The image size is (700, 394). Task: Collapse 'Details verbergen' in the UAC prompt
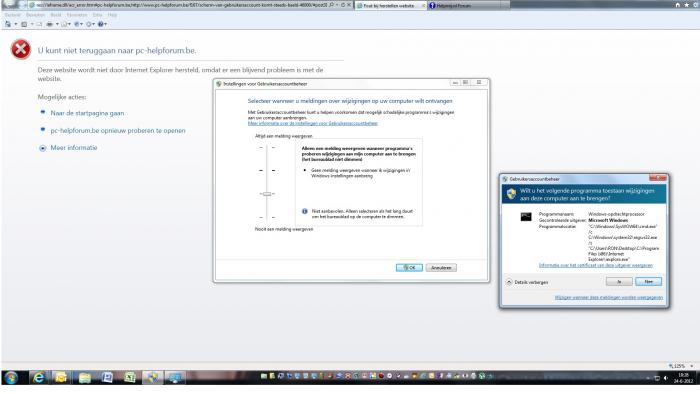point(527,282)
